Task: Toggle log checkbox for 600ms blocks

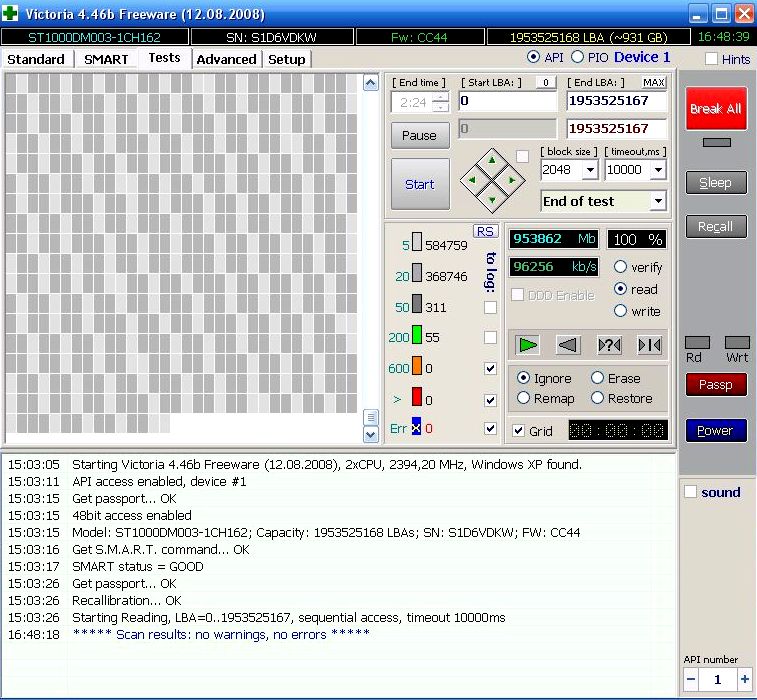Action: pyautogui.click(x=490, y=368)
